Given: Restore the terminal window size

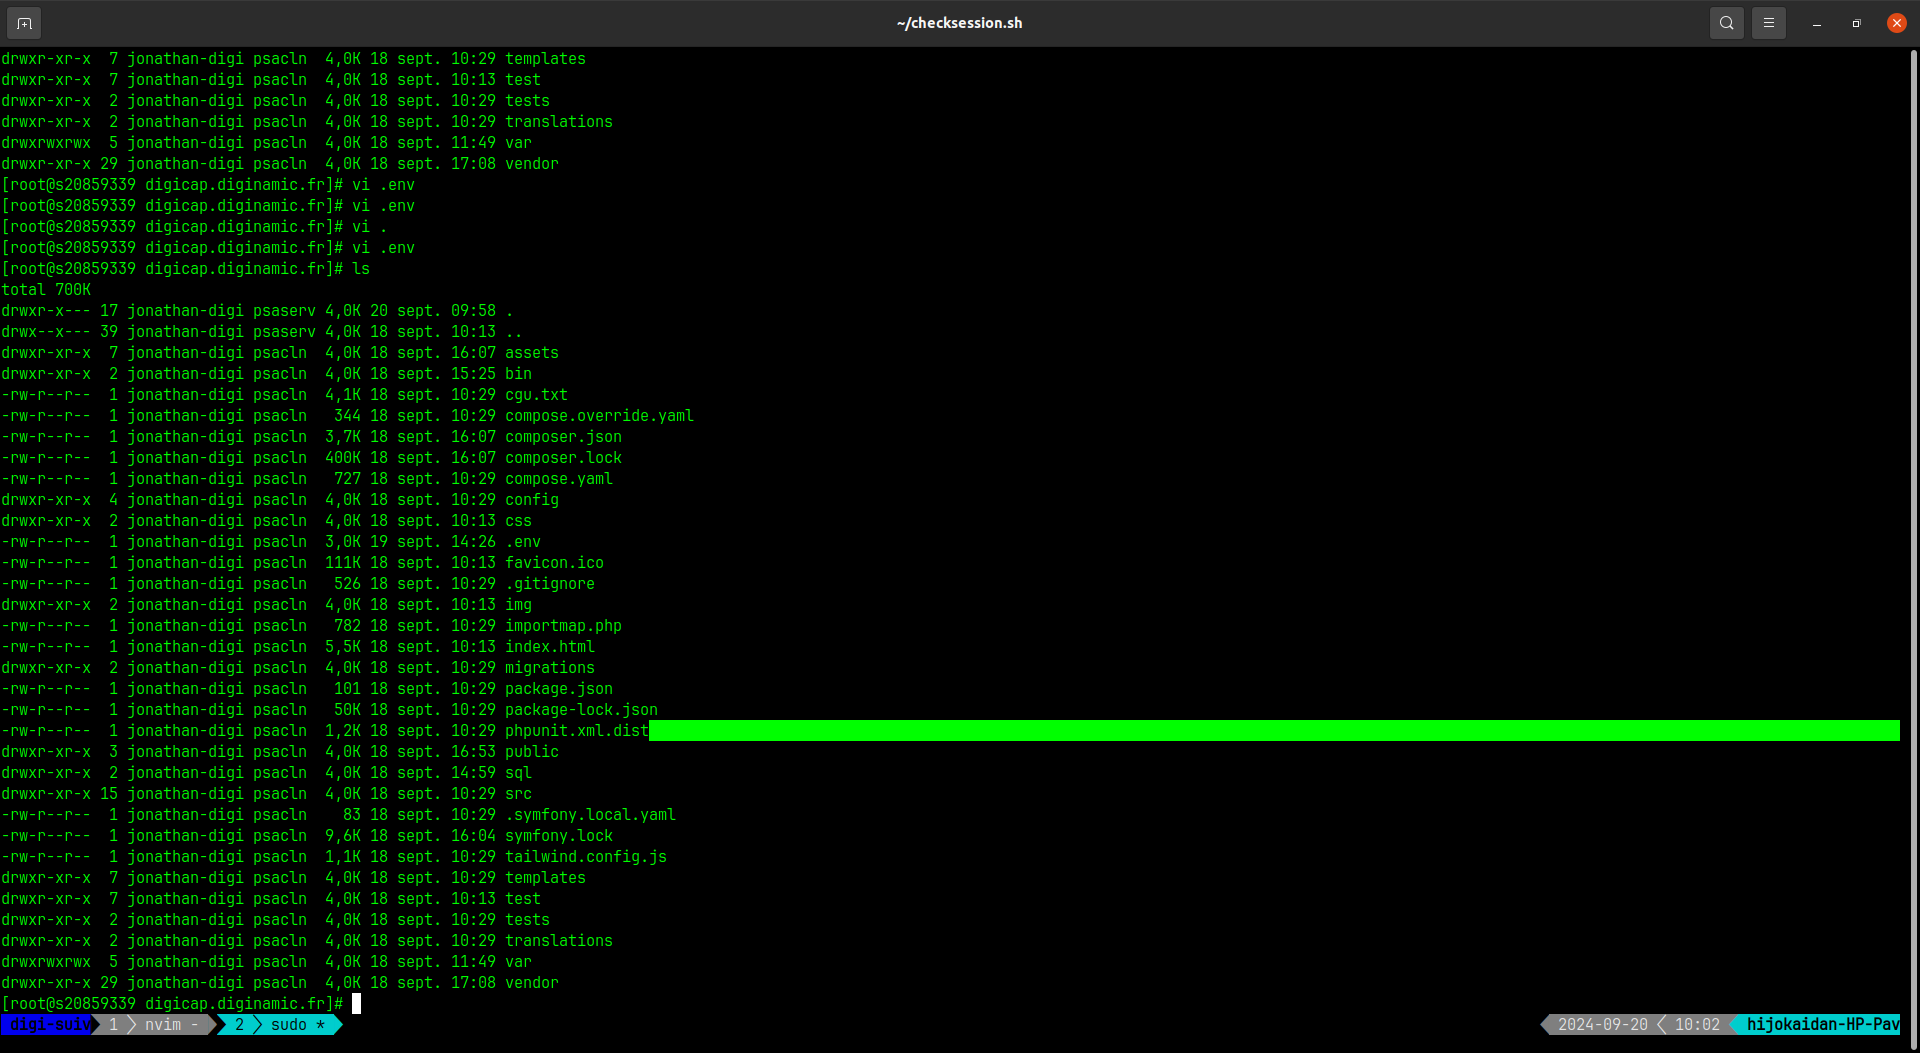Looking at the screenshot, I should pos(1856,23).
